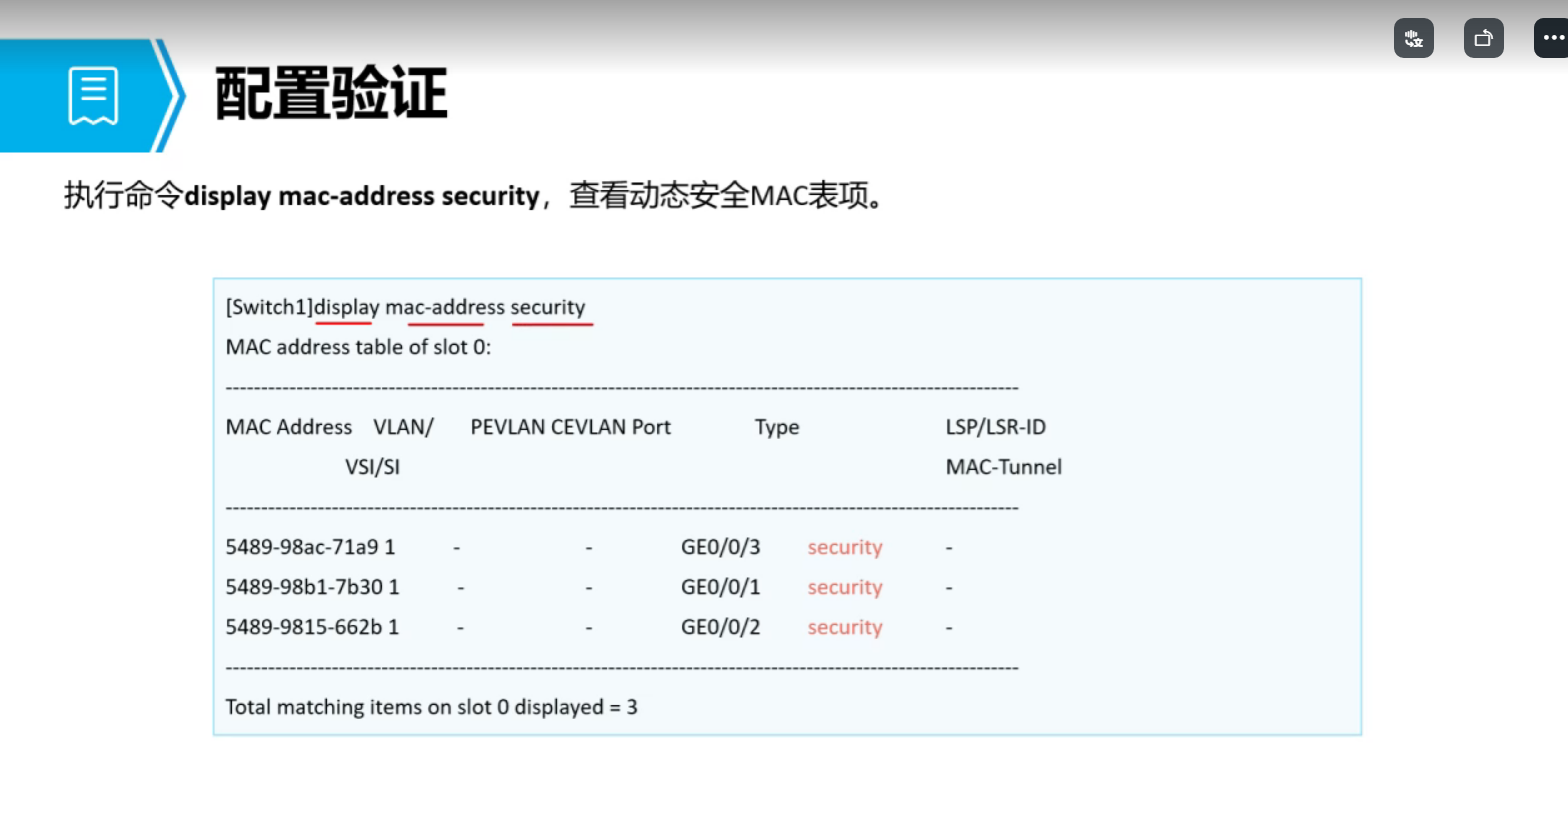Click underlined 'mac-address' in the command line
This screenshot has width=1568, height=821.
[x=445, y=307]
